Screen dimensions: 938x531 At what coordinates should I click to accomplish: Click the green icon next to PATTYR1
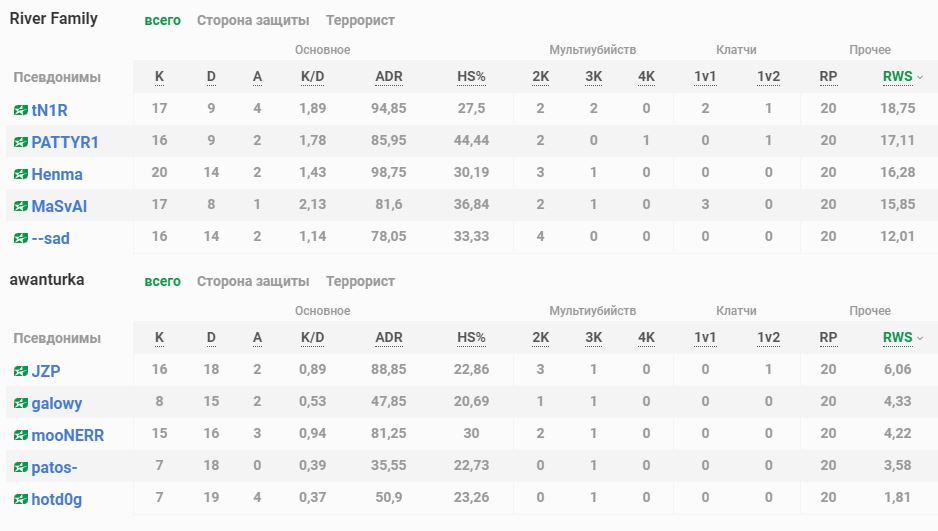(21, 142)
